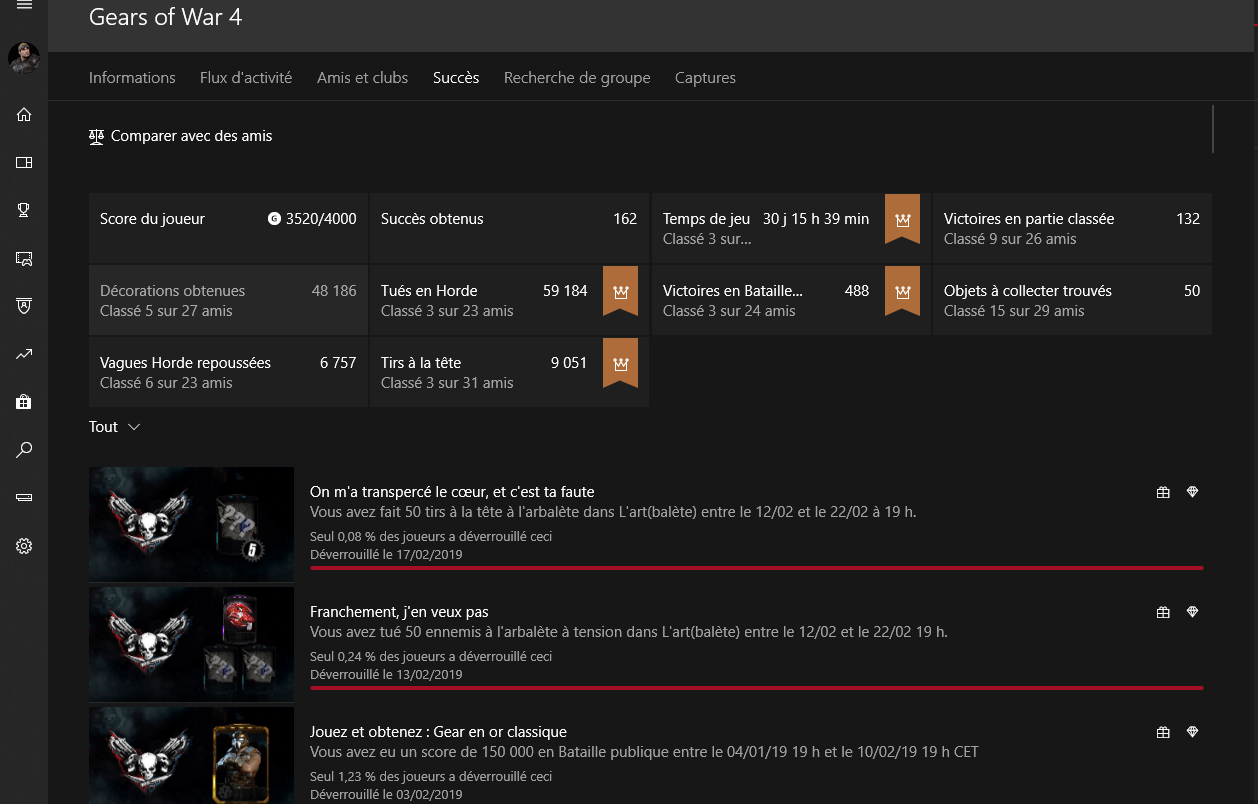Click progress bar of 'Franchement, j'en veux pas'
The width and height of the screenshot is (1258, 804).
[757, 688]
